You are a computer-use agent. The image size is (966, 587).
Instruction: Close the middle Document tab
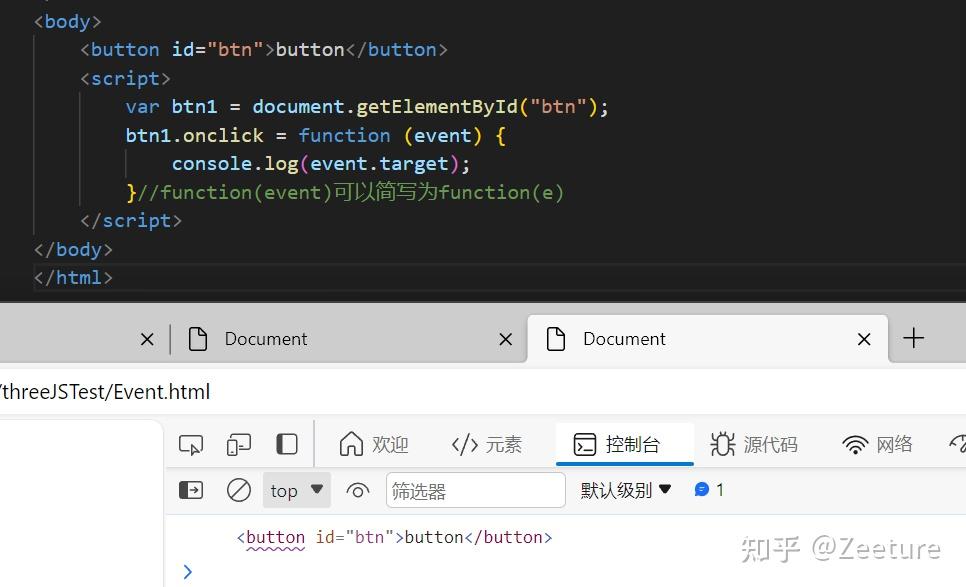coord(506,339)
